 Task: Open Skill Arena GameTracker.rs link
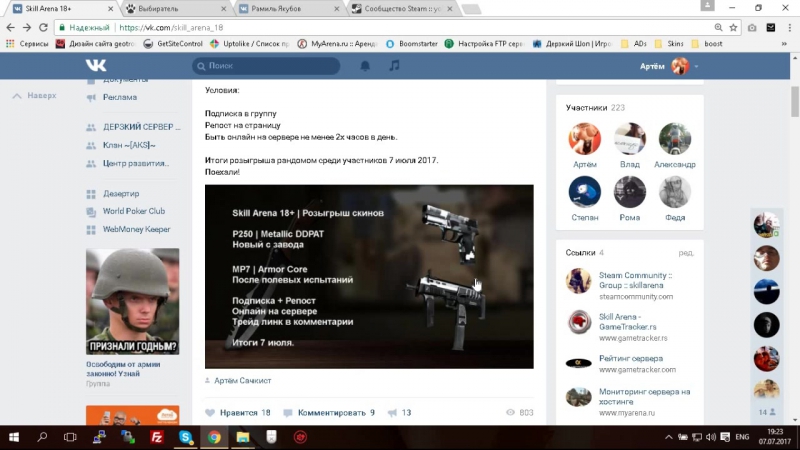point(628,322)
